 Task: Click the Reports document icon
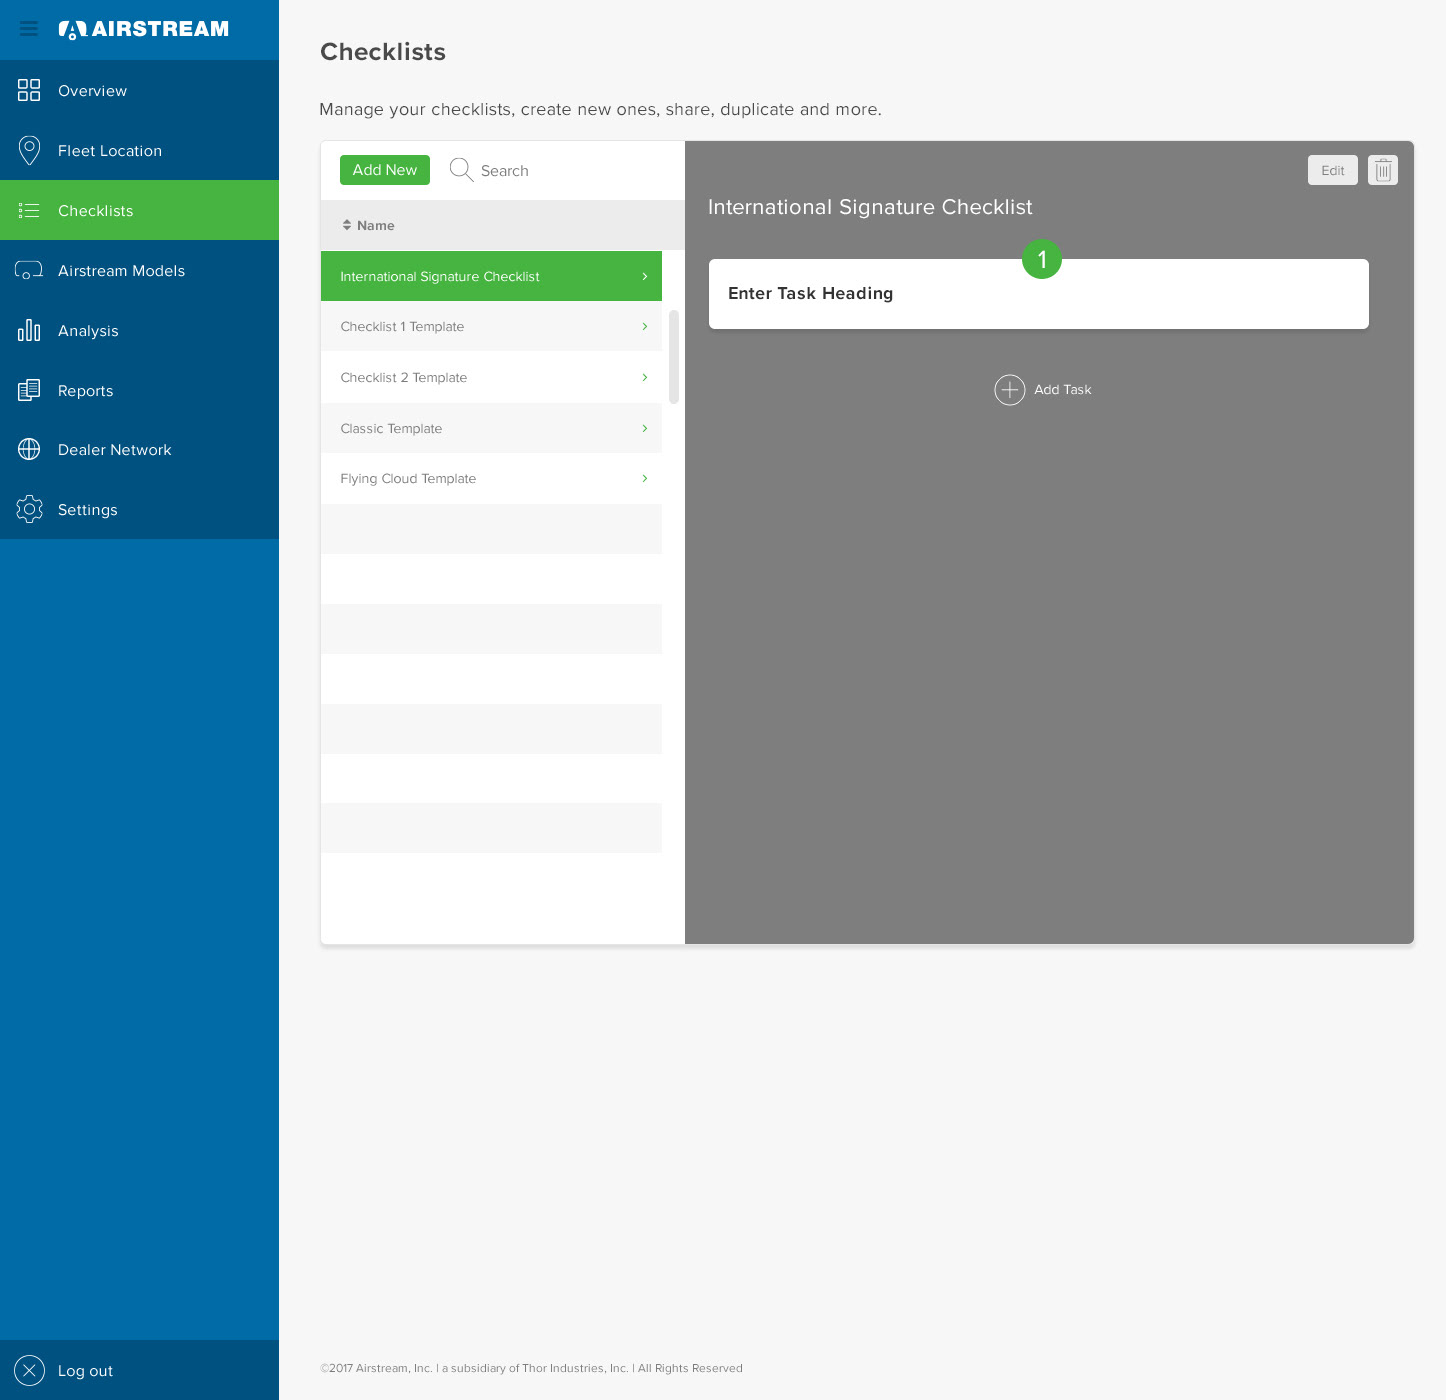click(29, 390)
